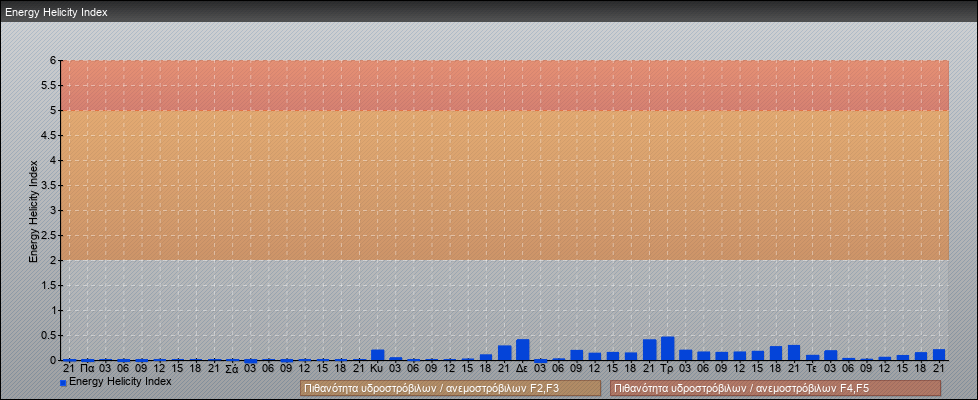Click the y-axis value 6
This screenshot has width=978, height=400.
[53, 61]
